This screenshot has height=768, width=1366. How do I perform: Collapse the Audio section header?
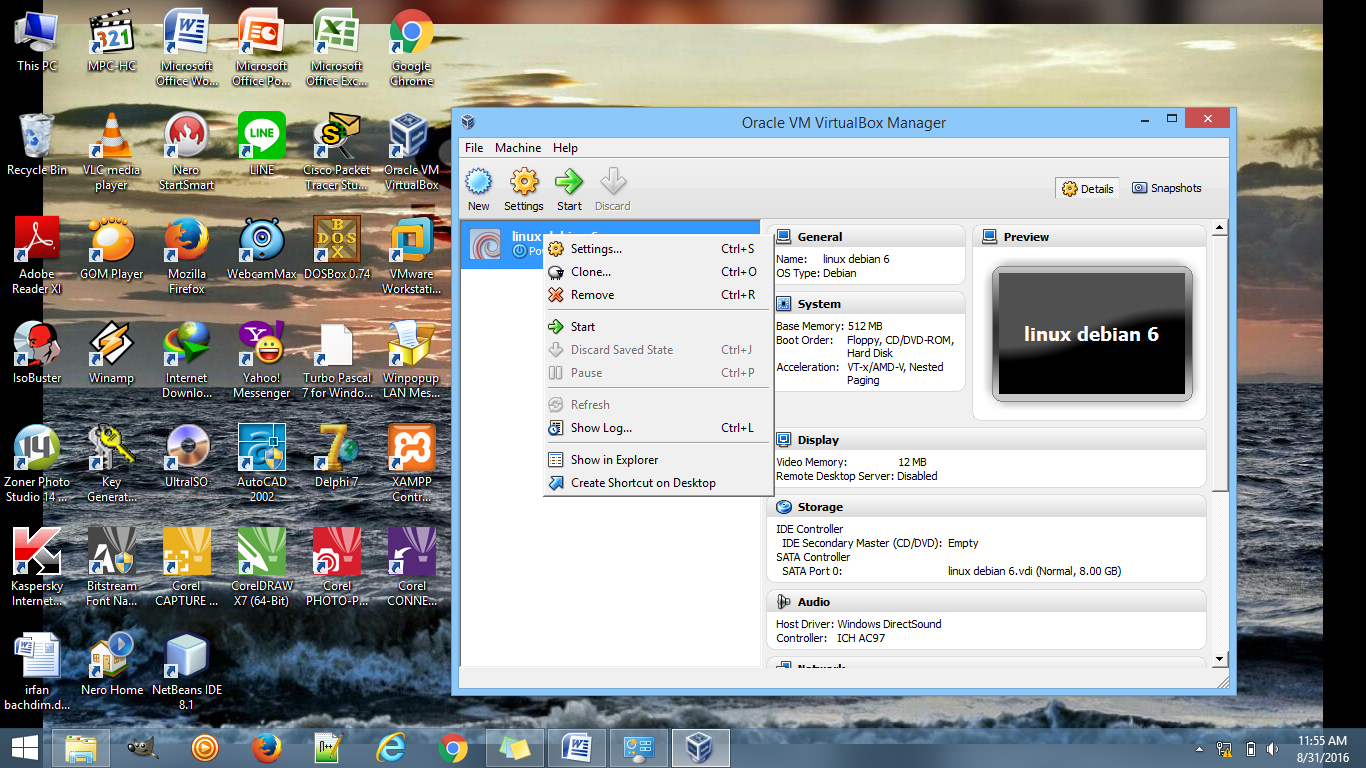click(986, 602)
